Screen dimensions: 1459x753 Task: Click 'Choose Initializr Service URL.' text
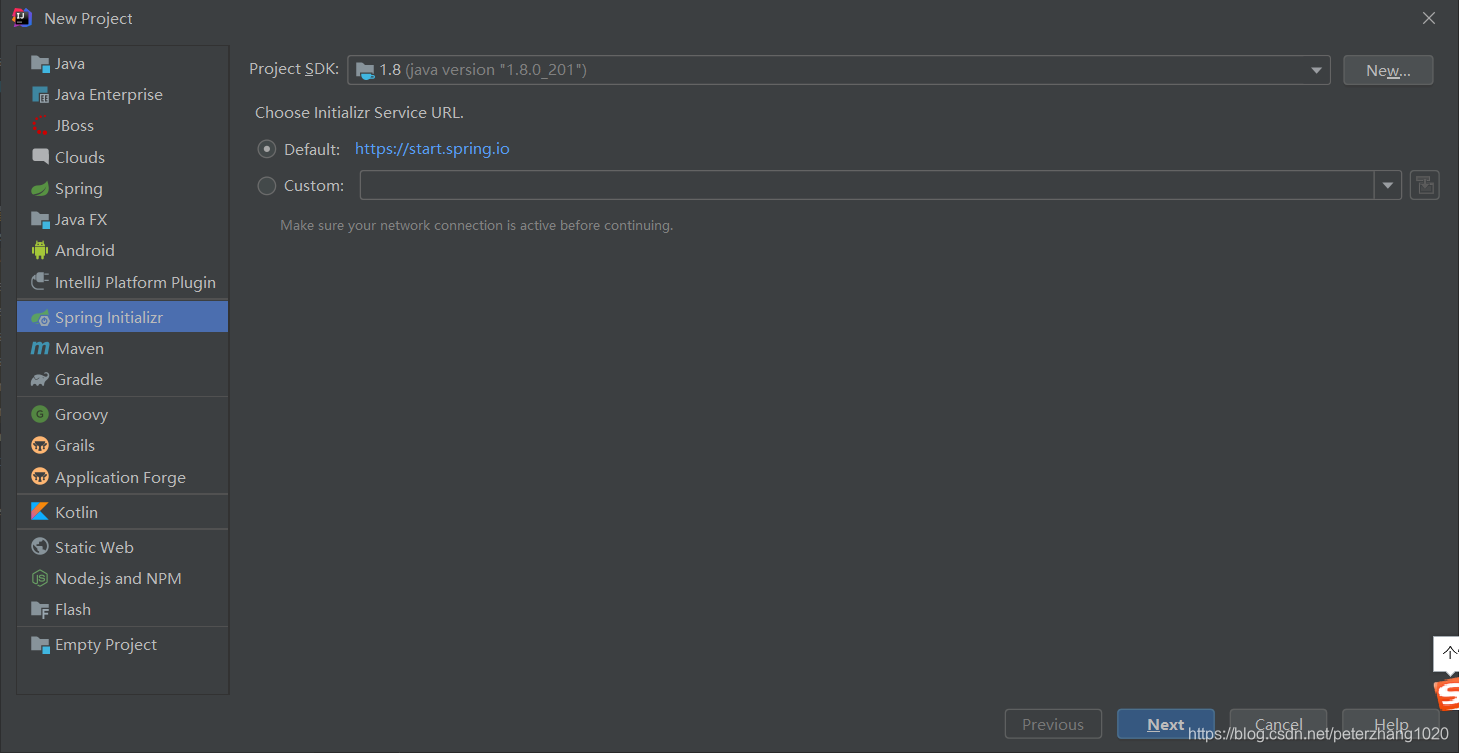point(359,113)
